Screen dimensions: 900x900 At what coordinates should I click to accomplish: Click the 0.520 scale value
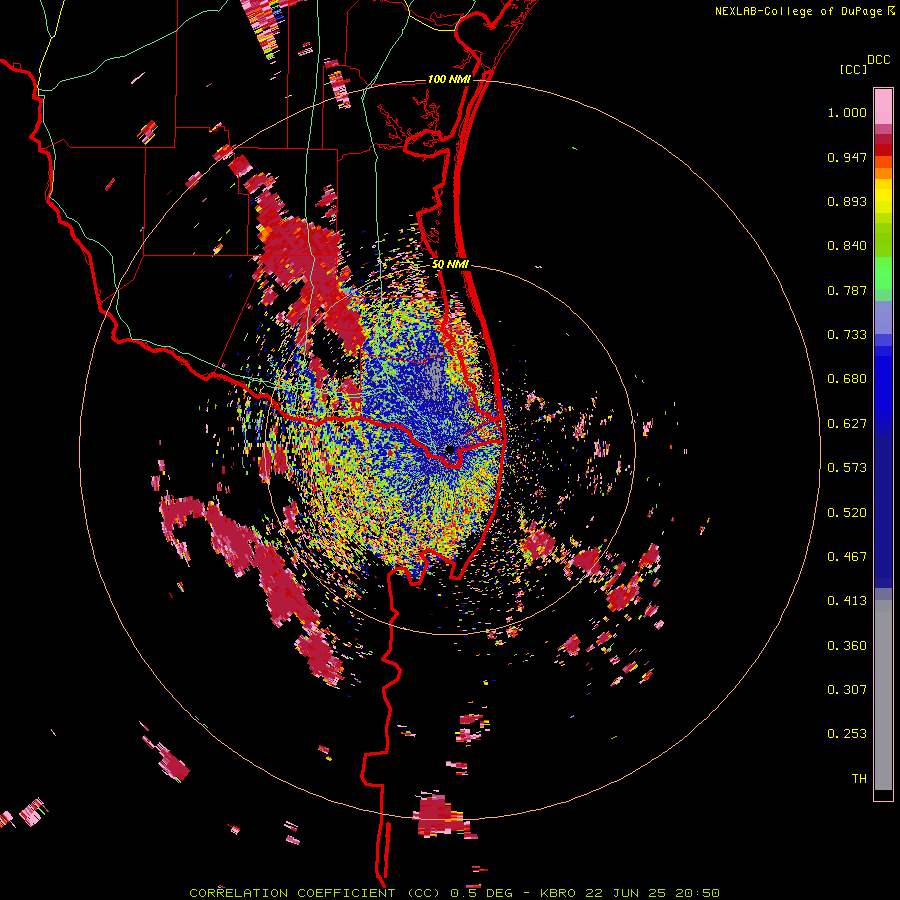point(847,513)
